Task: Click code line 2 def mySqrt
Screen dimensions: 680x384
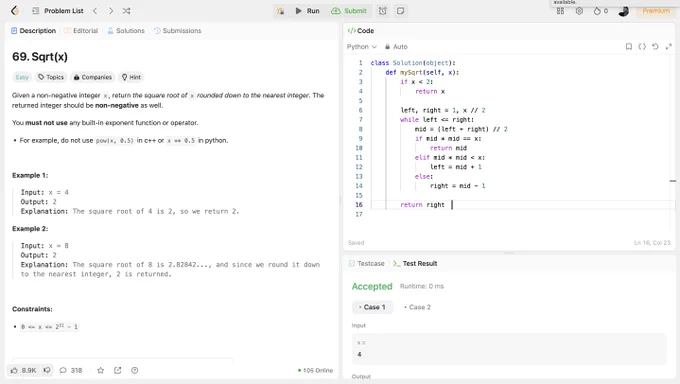Action: coord(422,72)
